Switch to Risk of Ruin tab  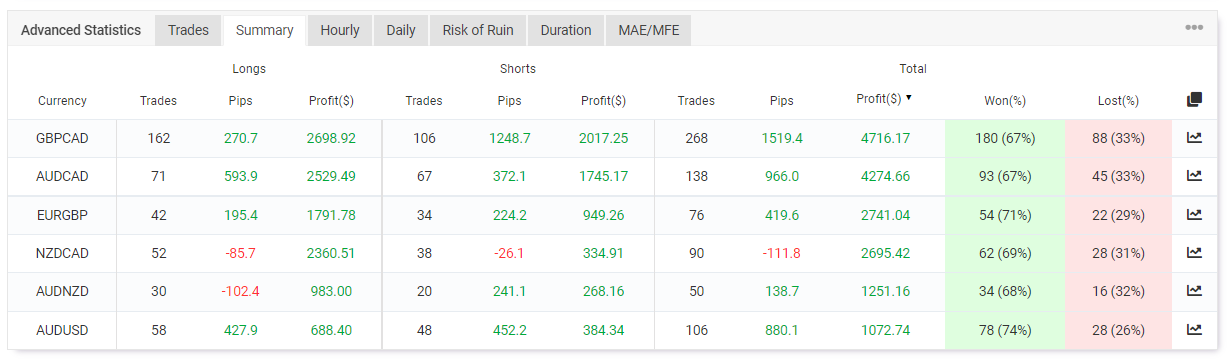tap(478, 30)
